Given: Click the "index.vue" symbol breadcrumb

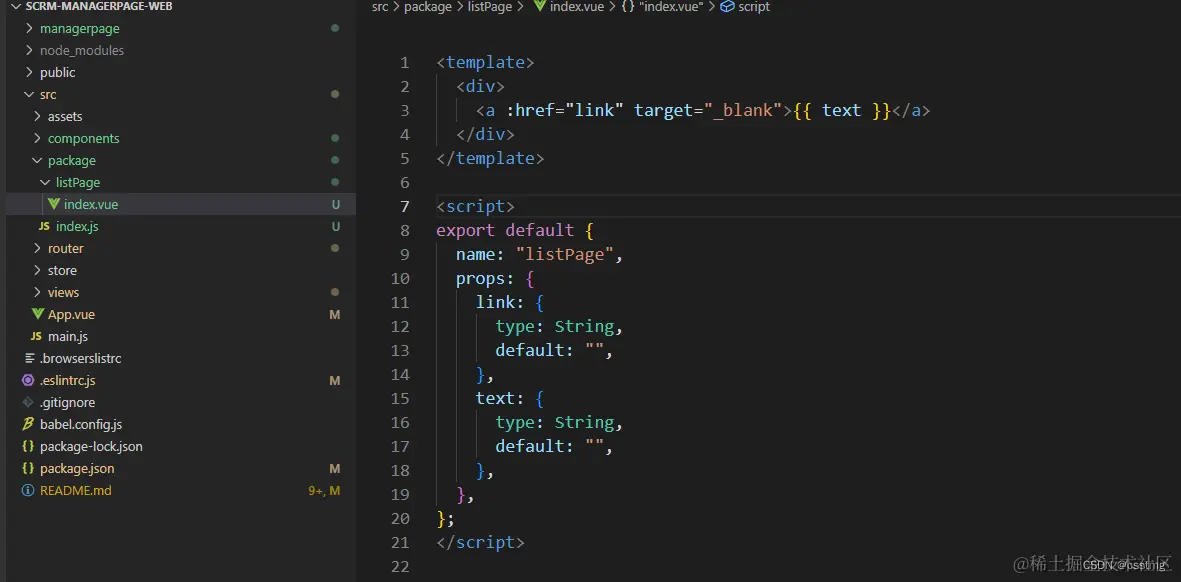Looking at the screenshot, I should pyautogui.click(x=670, y=7).
